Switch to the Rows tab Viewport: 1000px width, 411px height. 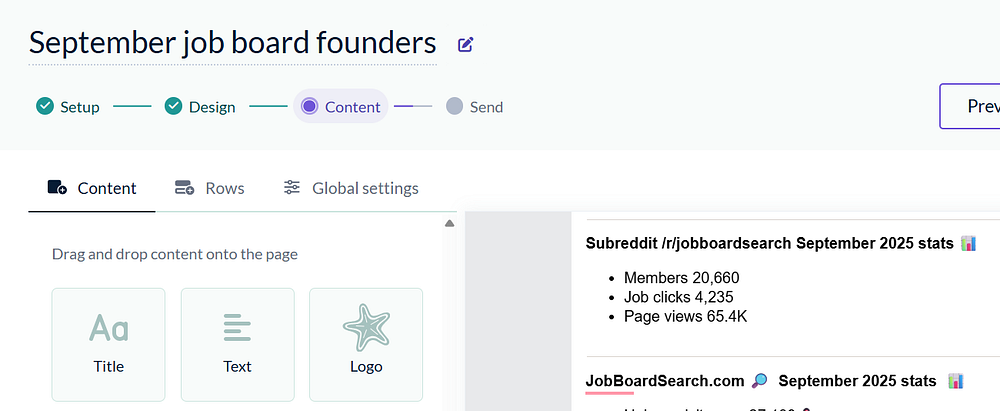209,188
